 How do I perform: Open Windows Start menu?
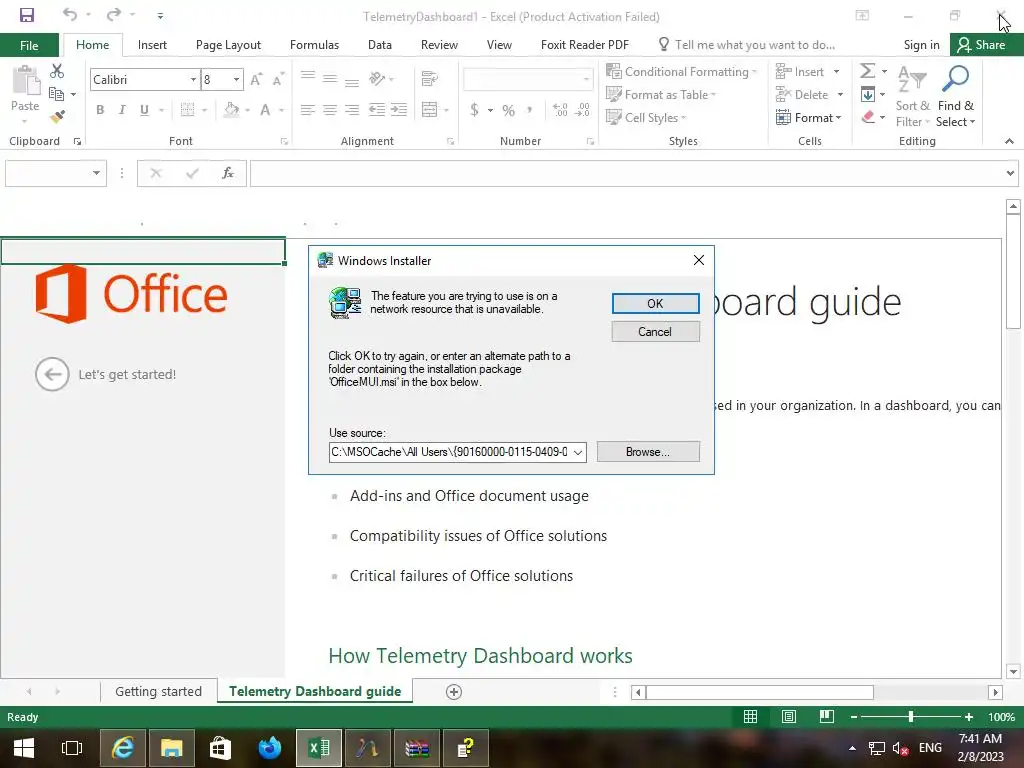click(24, 748)
